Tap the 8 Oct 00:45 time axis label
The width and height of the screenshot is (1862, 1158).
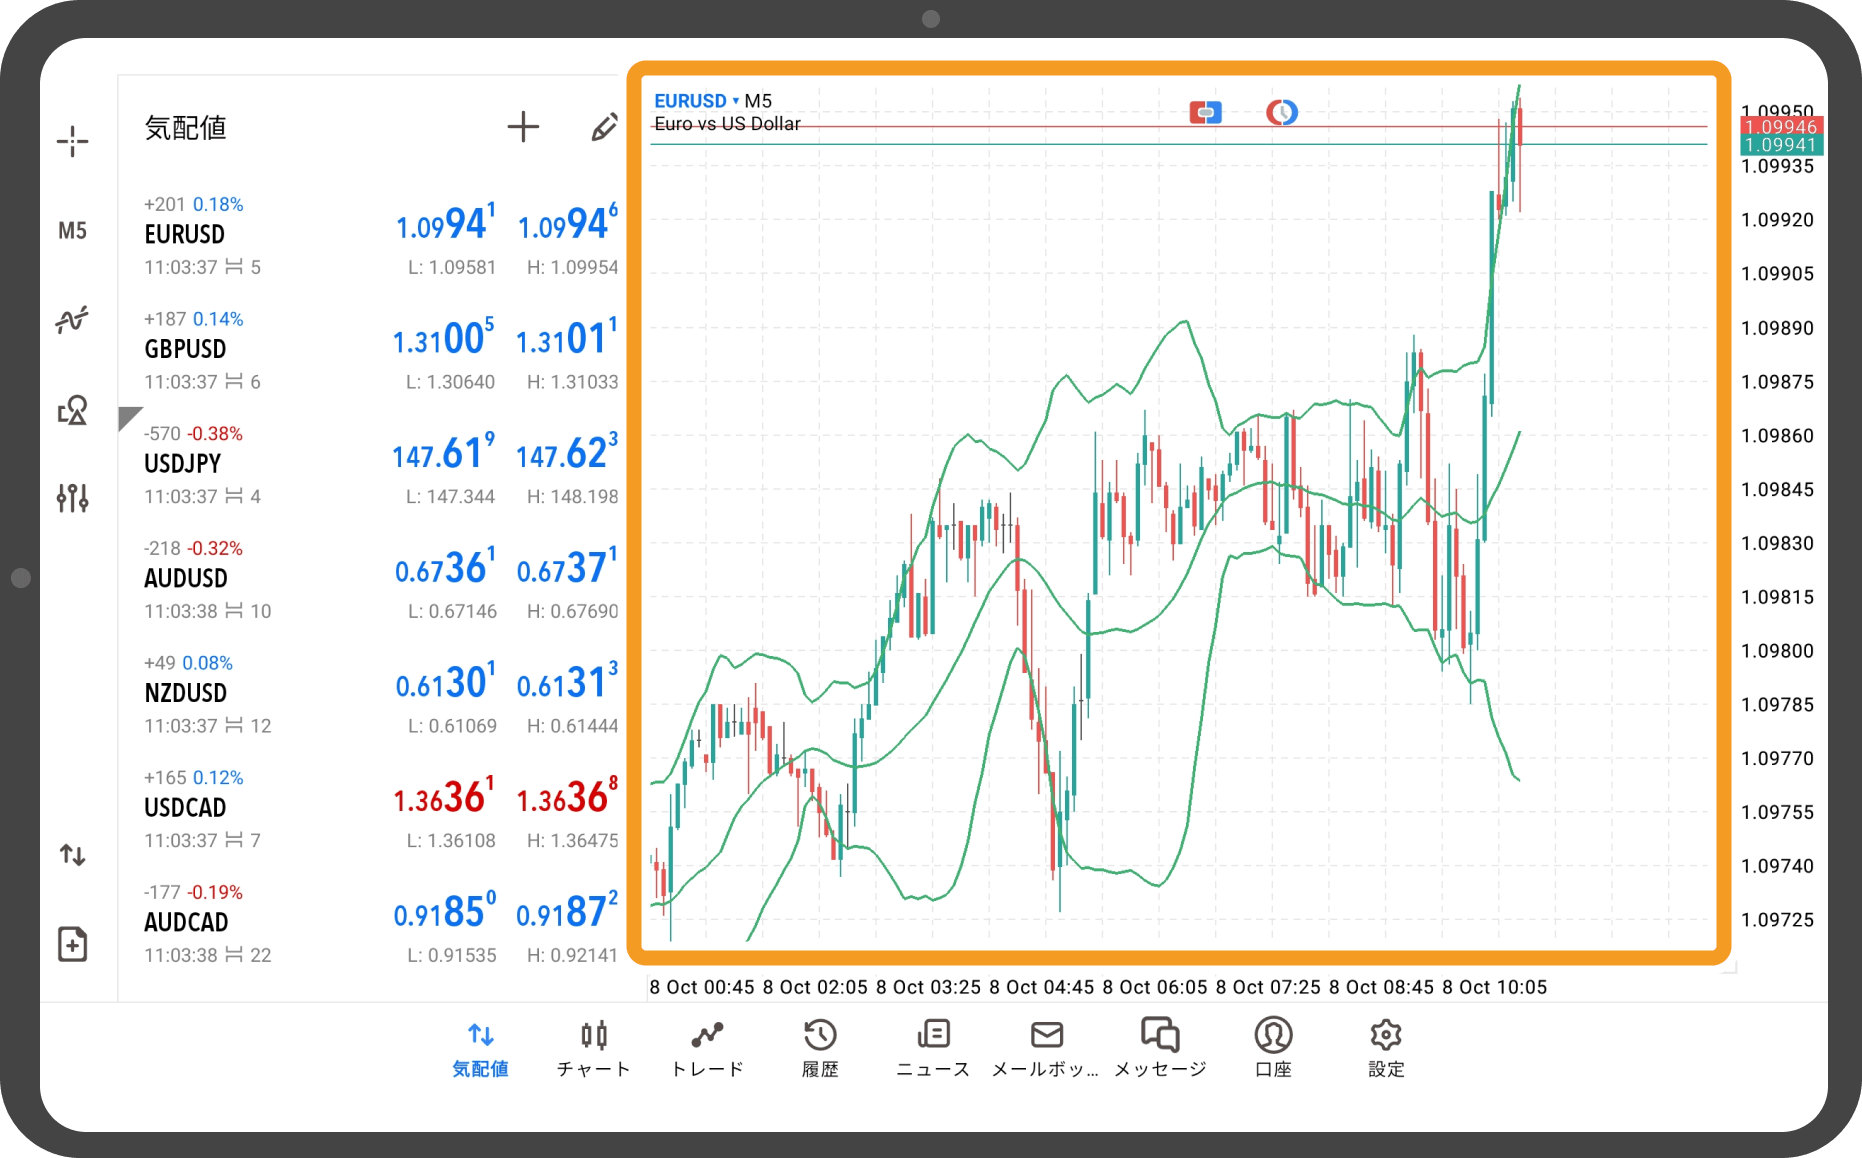(702, 987)
